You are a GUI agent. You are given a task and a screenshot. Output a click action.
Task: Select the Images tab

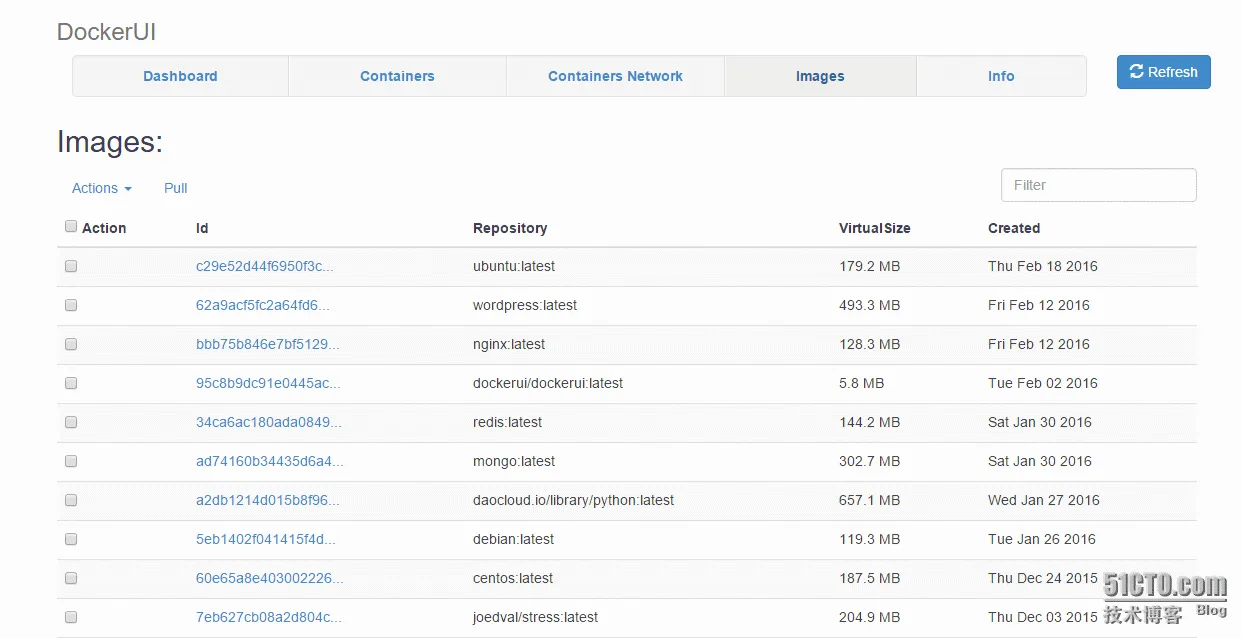820,76
